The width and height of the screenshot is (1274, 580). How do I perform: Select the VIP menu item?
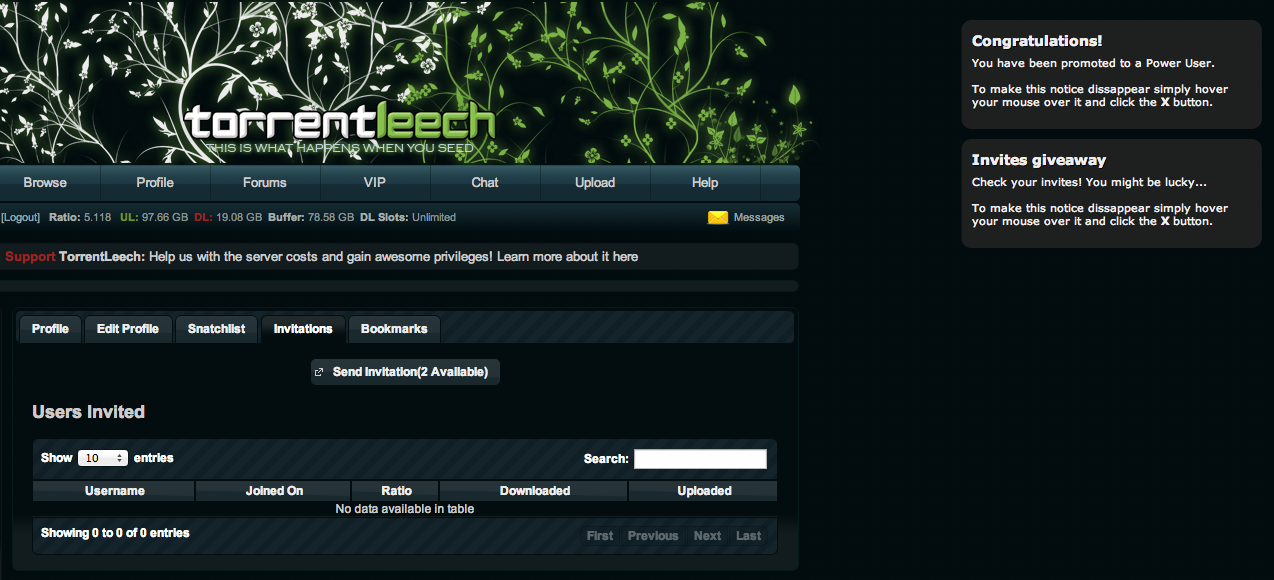pos(375,183)
